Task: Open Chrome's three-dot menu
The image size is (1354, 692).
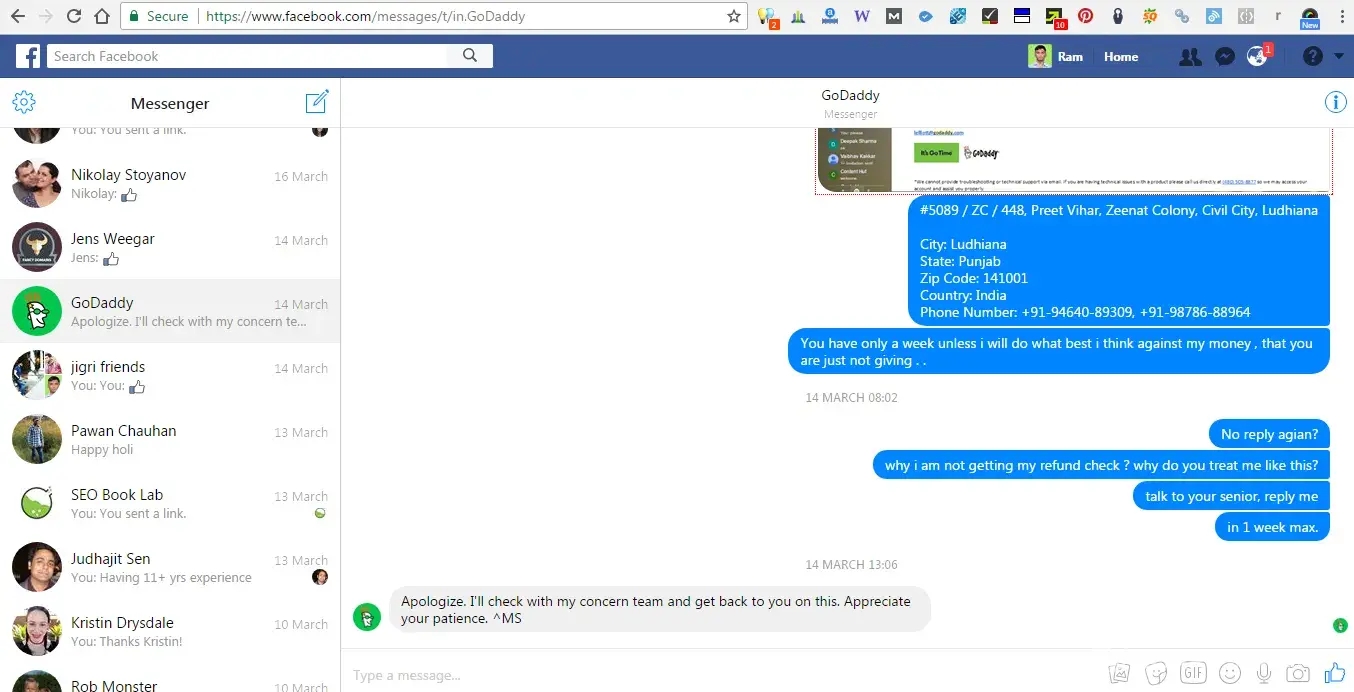Action: pyautogui.click(x=1342, y=16)
